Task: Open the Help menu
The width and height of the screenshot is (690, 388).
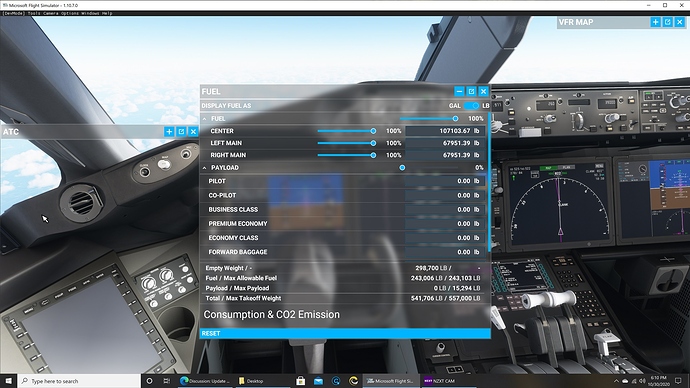Action: (107, 13)
